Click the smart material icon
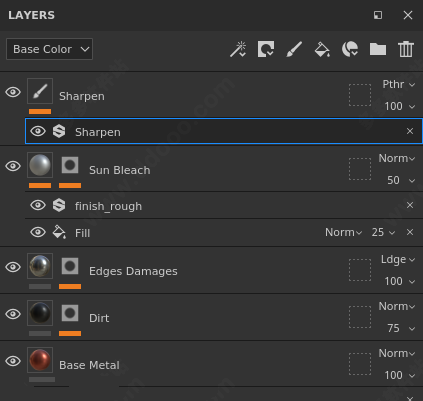423x401 pixels. 350,49
